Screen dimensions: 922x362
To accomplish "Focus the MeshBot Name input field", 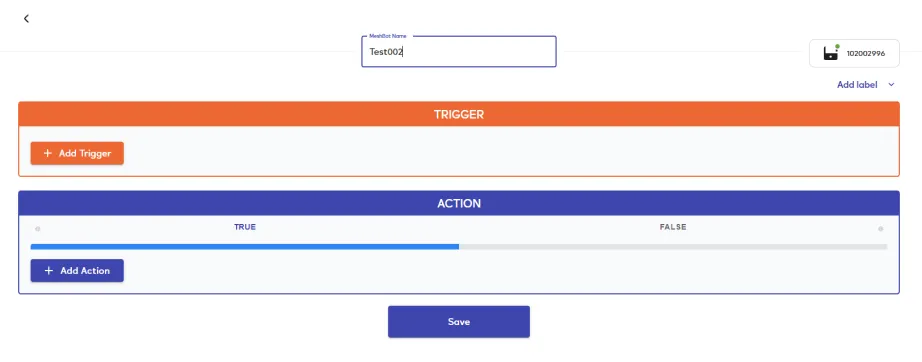I will click(x=459, y=52).
